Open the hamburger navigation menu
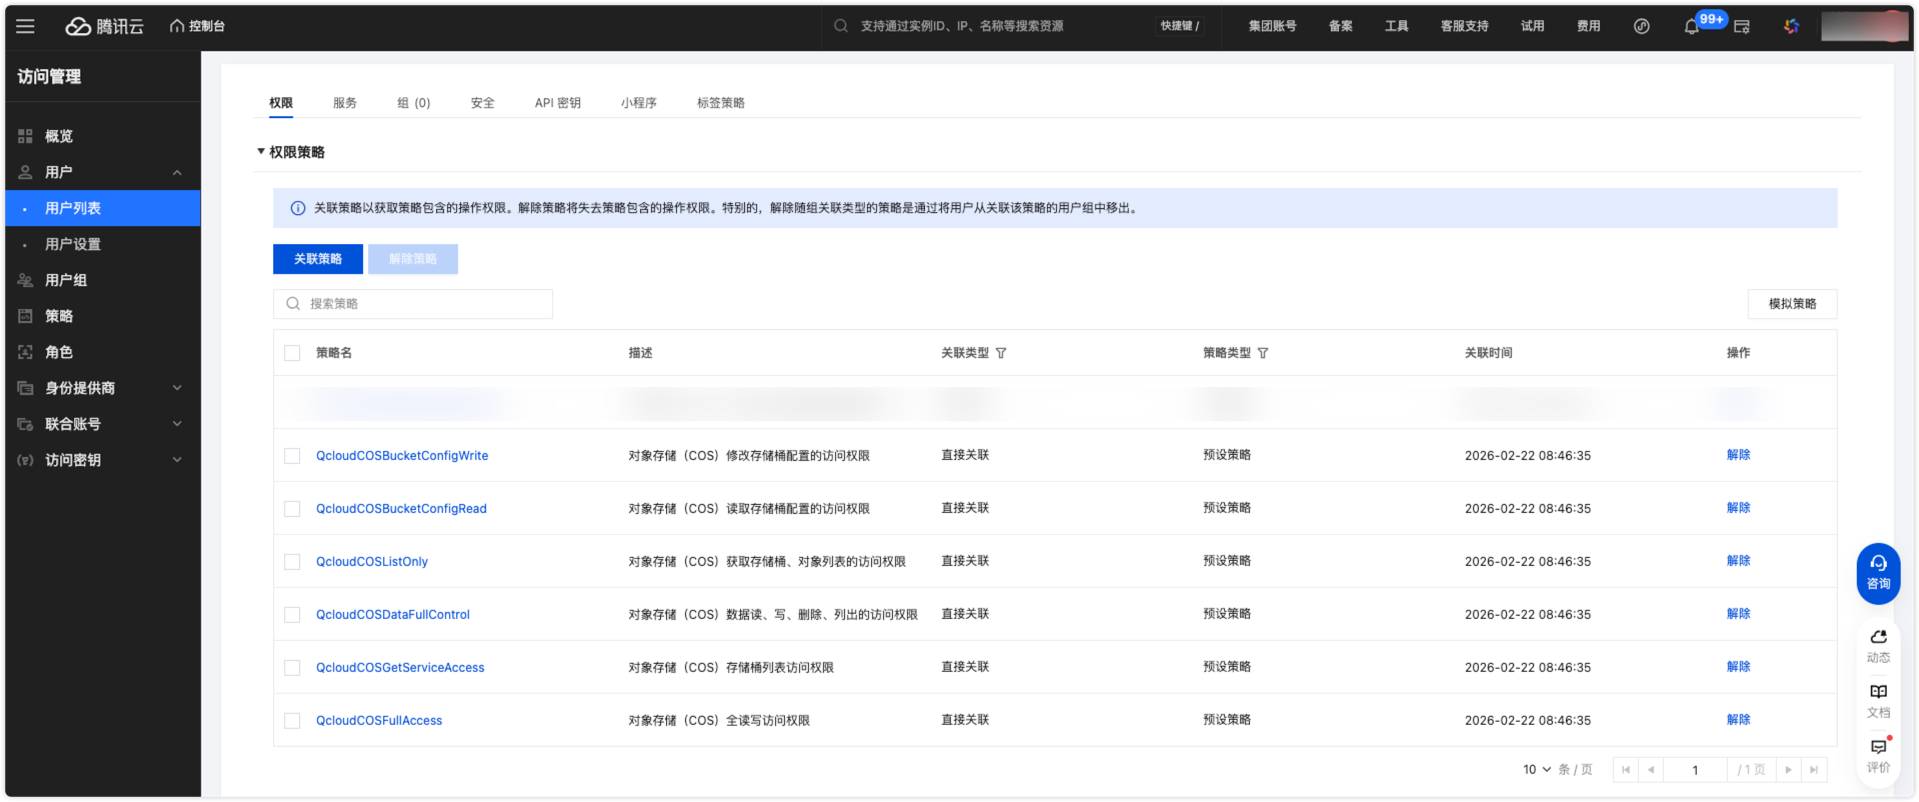The image size is (1919, 802). (x=25, y=27)
